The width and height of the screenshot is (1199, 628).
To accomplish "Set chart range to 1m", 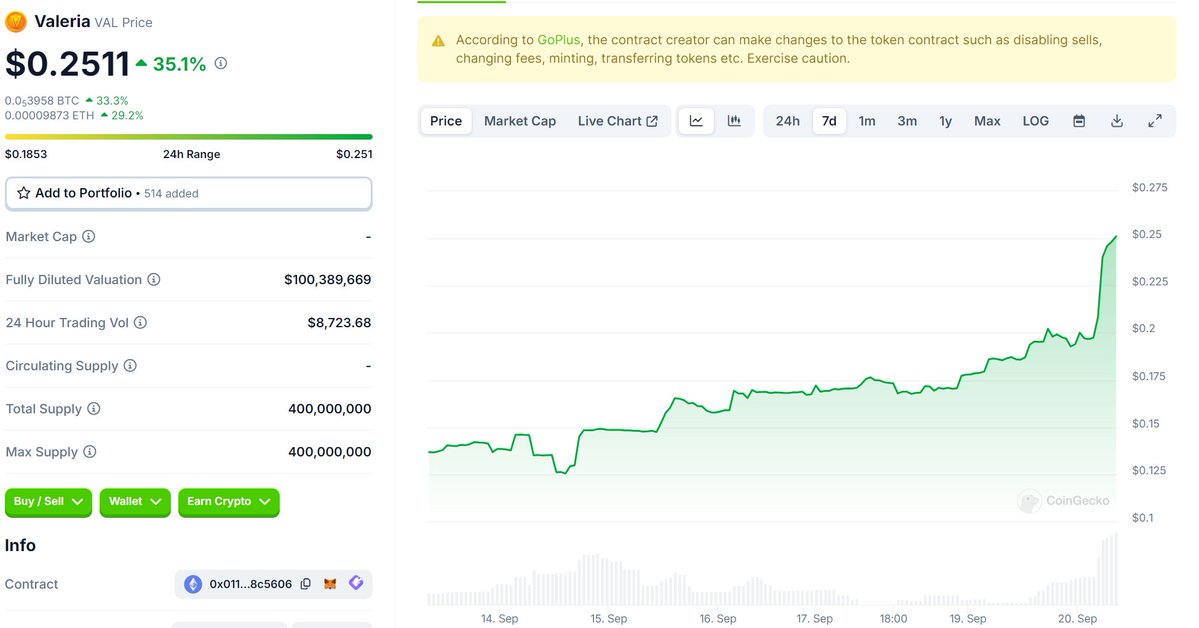I will (x=867, y=121).
